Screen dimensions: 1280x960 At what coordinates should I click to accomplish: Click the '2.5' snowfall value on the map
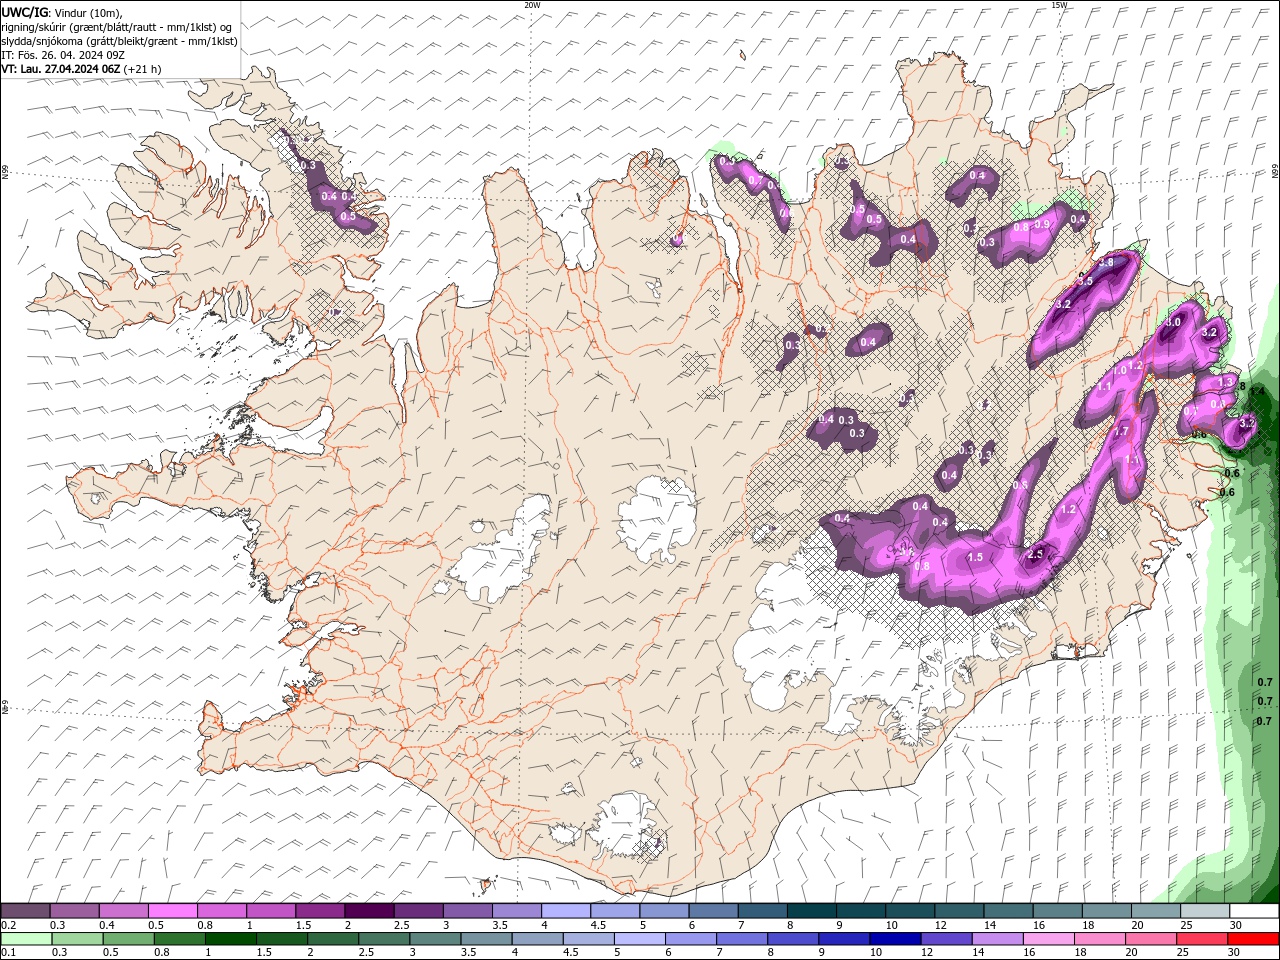1036,554
